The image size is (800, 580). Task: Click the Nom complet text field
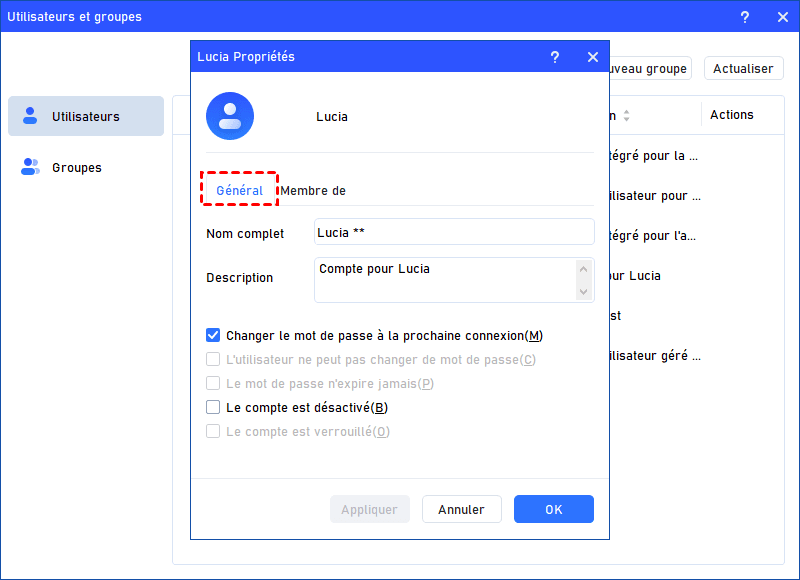click(454, 233)
